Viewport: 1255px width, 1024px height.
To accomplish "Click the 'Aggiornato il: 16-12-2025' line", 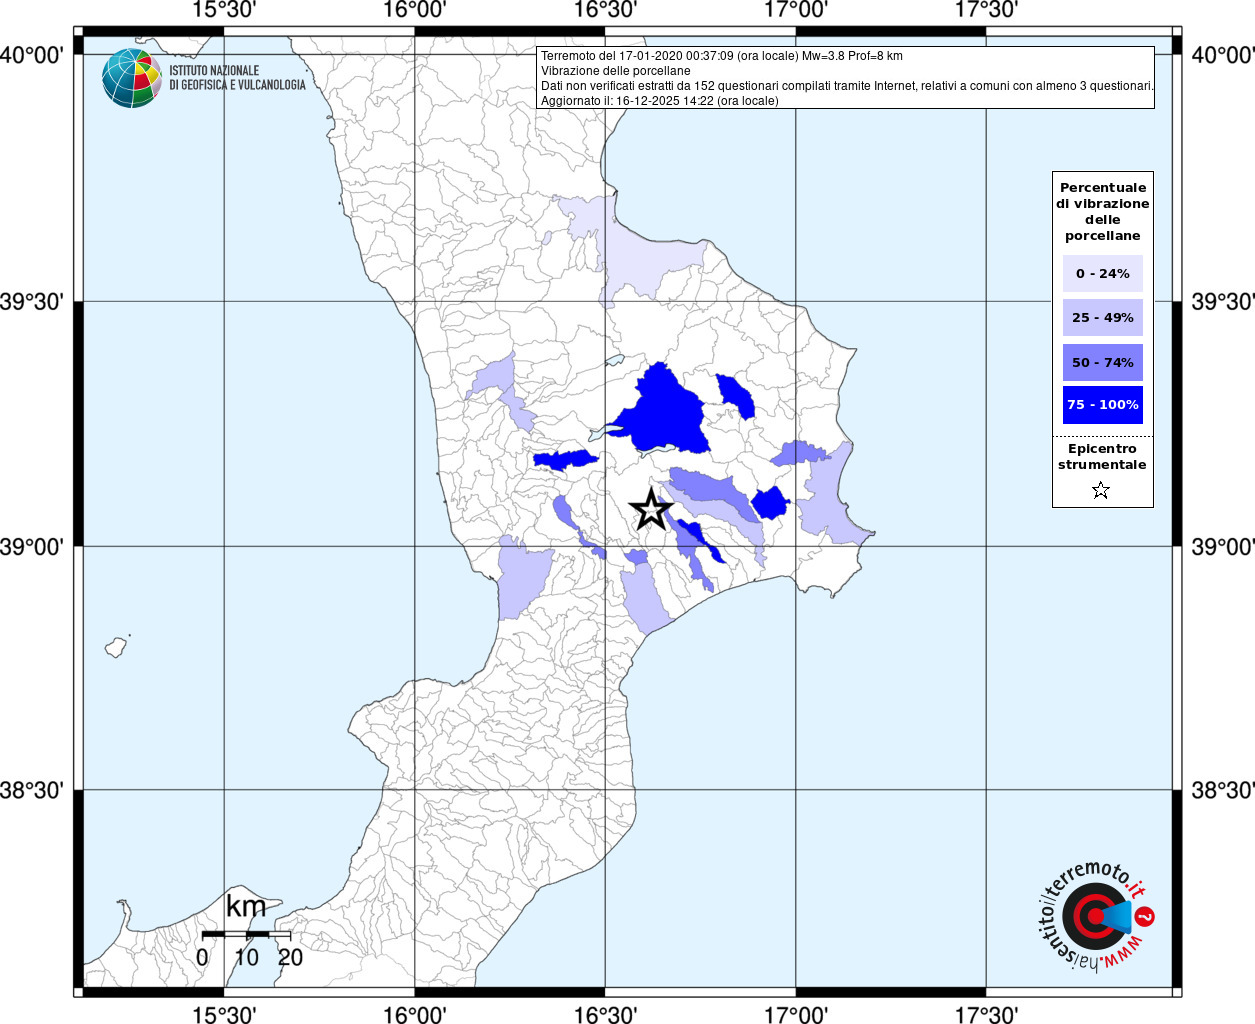I will (x=659, y=101).
